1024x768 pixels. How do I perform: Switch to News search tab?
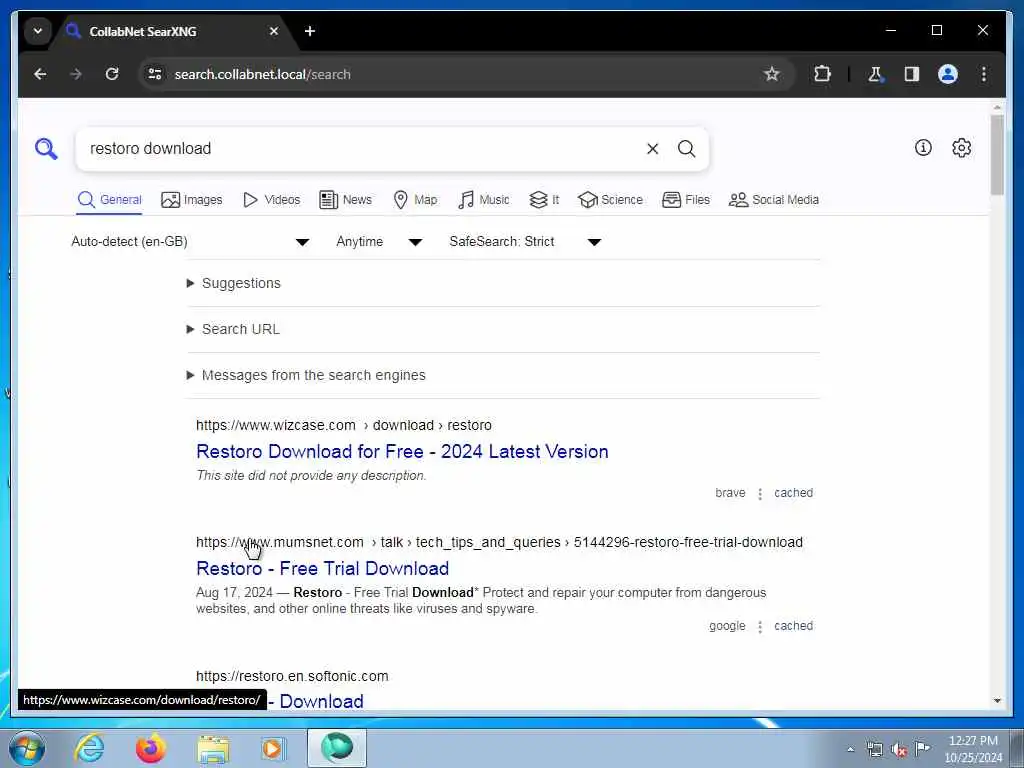point(345,200)
